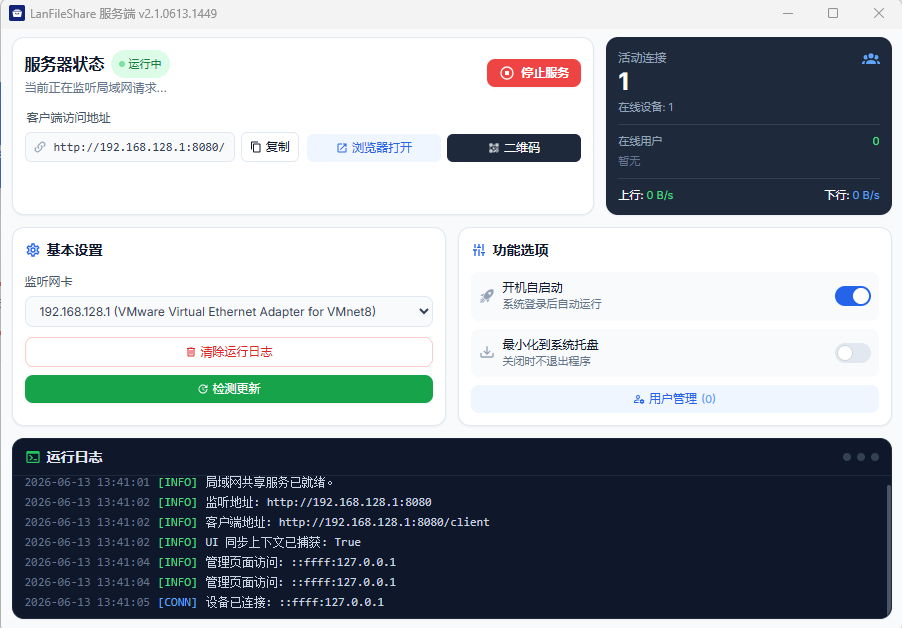Click the [CONN] 设备已连接 log line
The height and width of the screenshot is (628, 902).
(x=204, y=602)
